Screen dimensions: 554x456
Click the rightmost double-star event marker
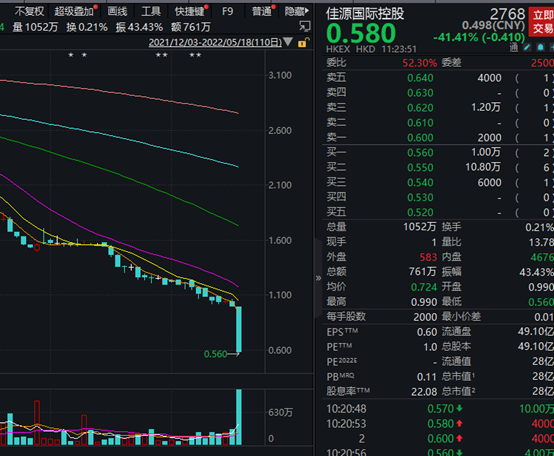195,55
